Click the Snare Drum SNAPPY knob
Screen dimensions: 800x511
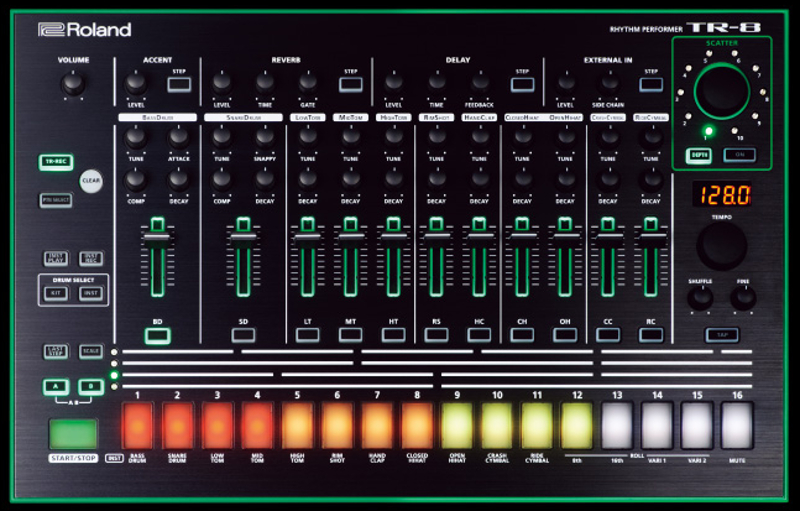265,138
